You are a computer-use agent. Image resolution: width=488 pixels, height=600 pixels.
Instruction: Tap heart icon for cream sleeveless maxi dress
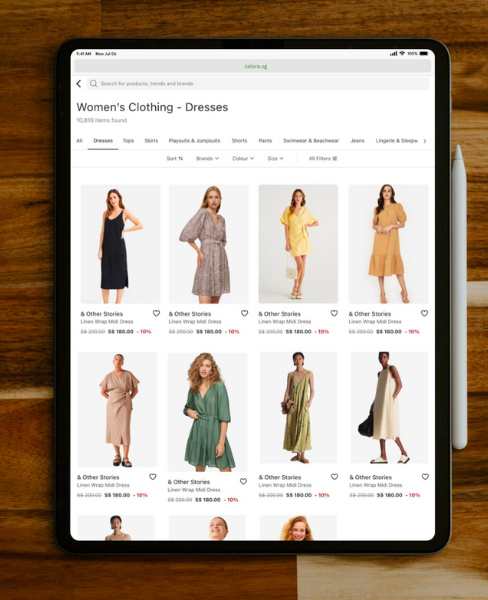tap(425, 477)
